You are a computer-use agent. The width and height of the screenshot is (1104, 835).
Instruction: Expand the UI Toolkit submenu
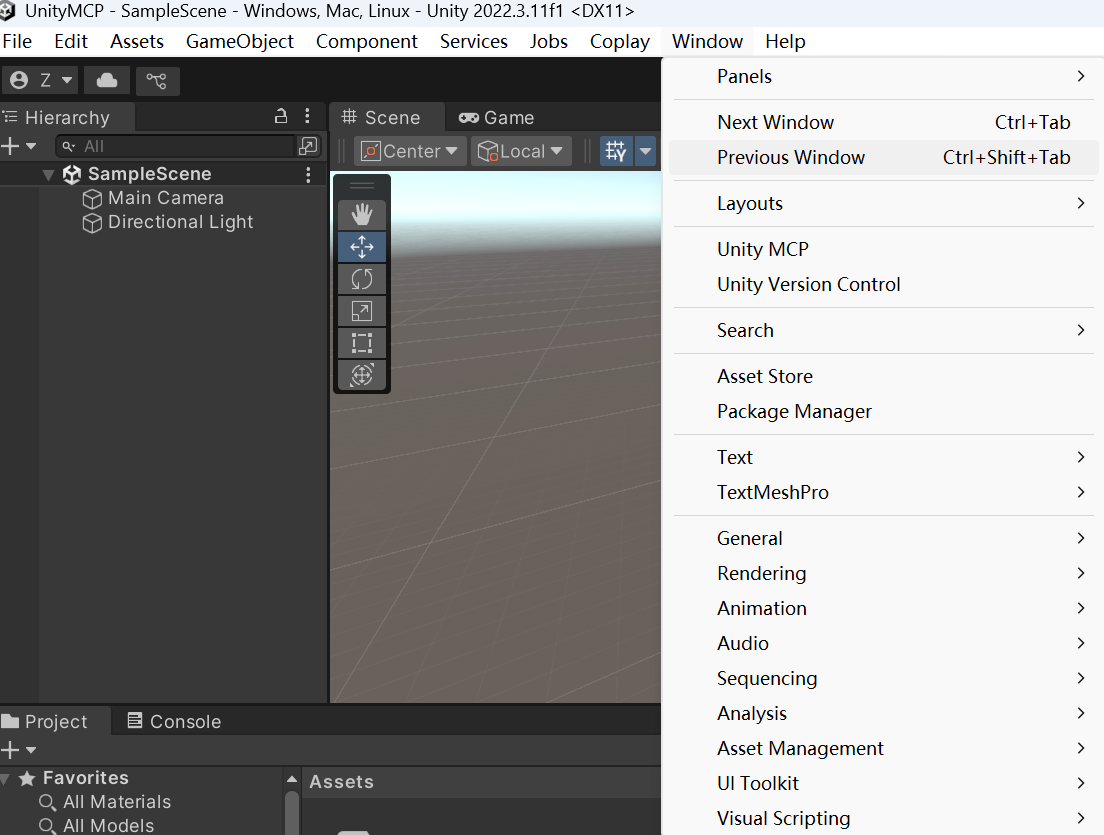[883, 784]
